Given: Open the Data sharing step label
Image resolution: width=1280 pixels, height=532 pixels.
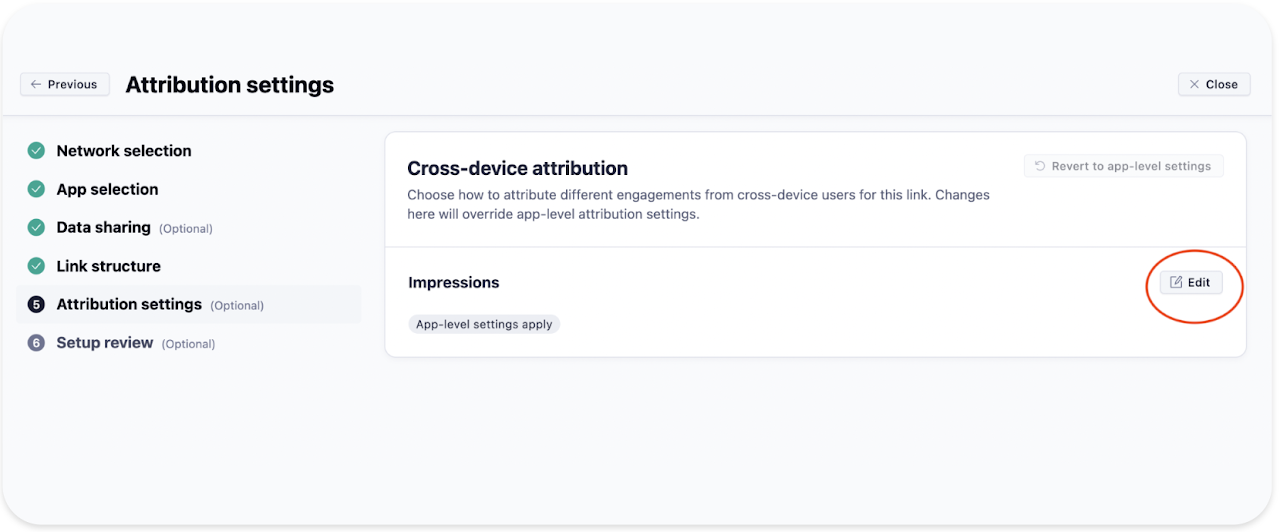Looking at the screenshot, I should [103, 228].
